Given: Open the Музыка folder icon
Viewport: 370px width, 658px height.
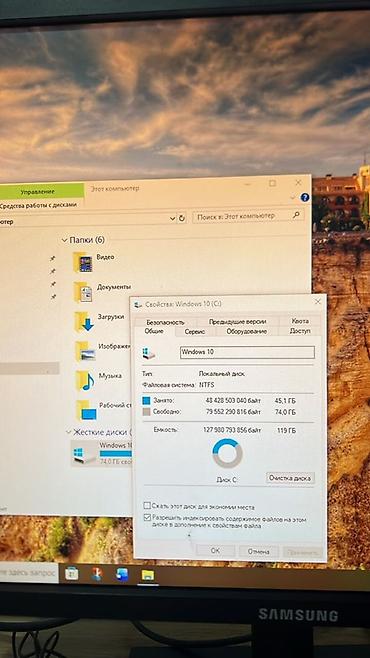Looking at the screenshot, I should click(86, 381).
